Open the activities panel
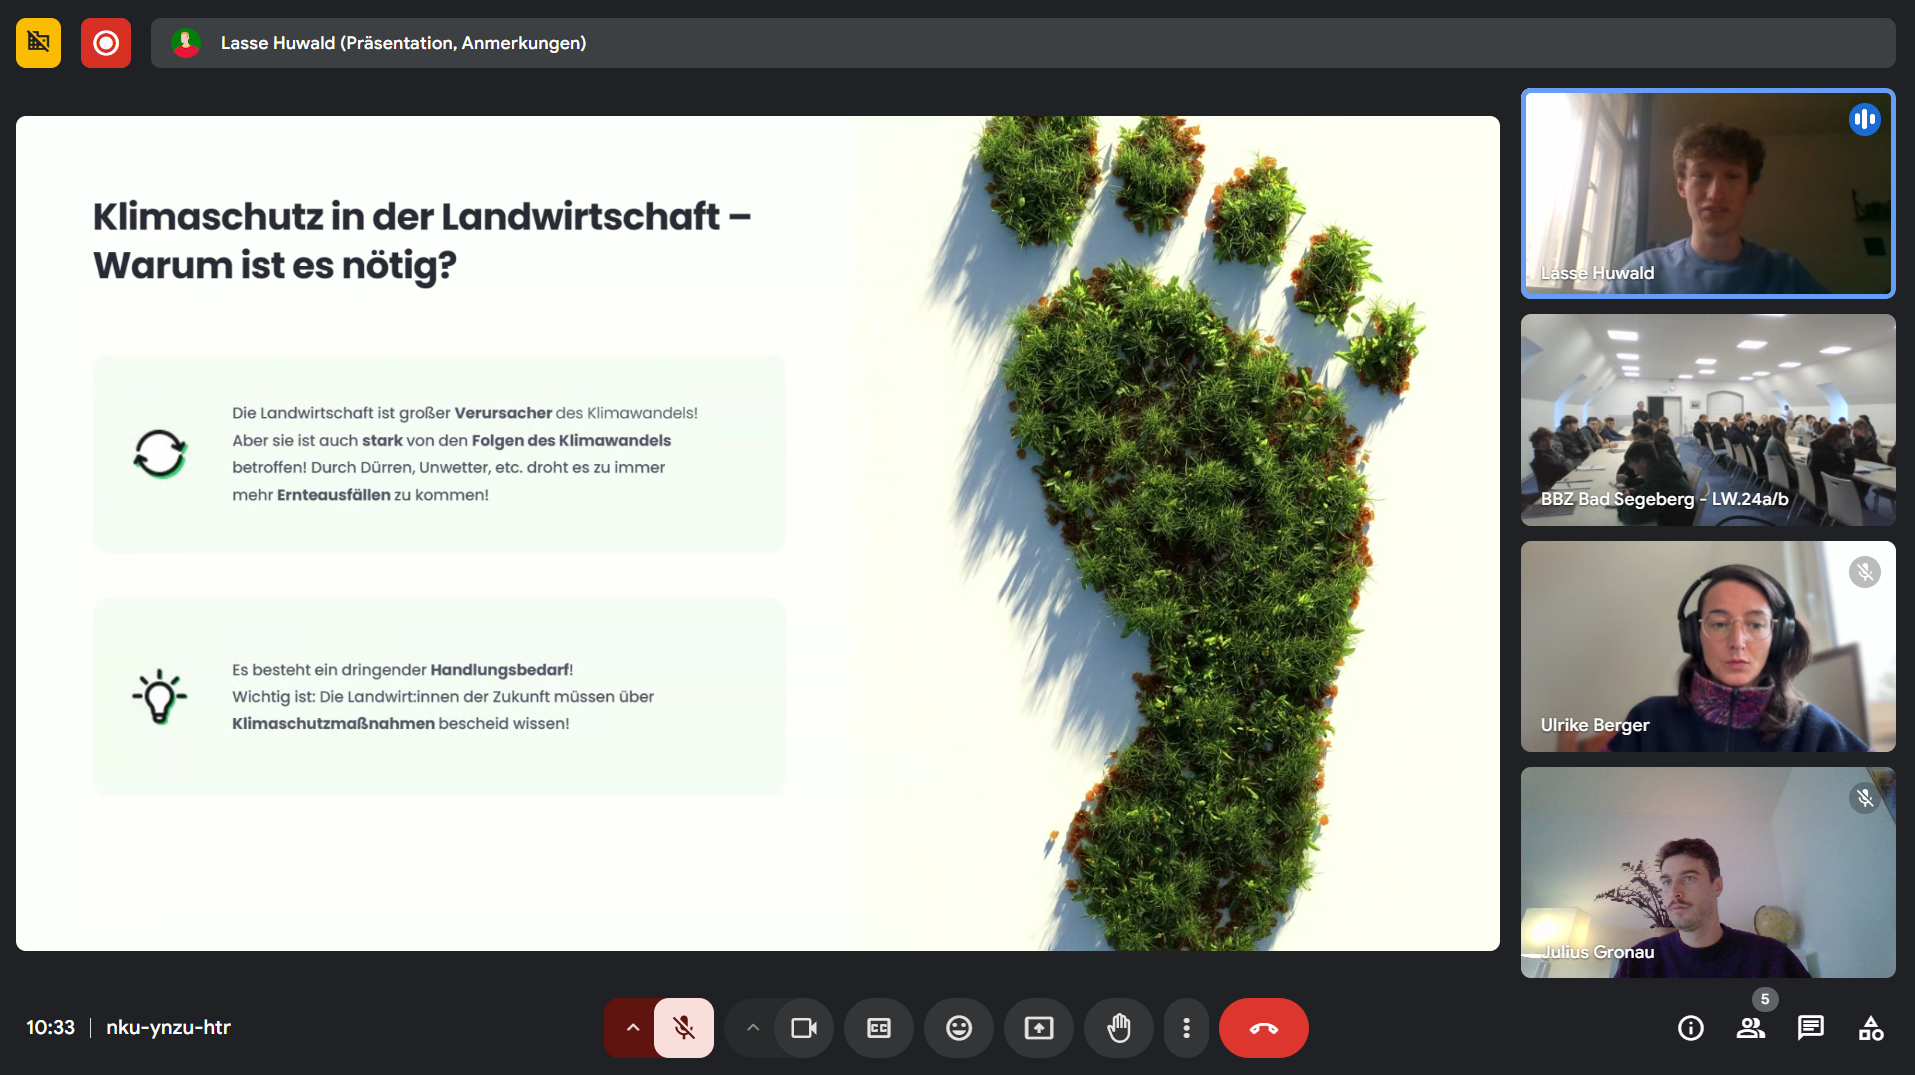 (x=1870, y=1028)
